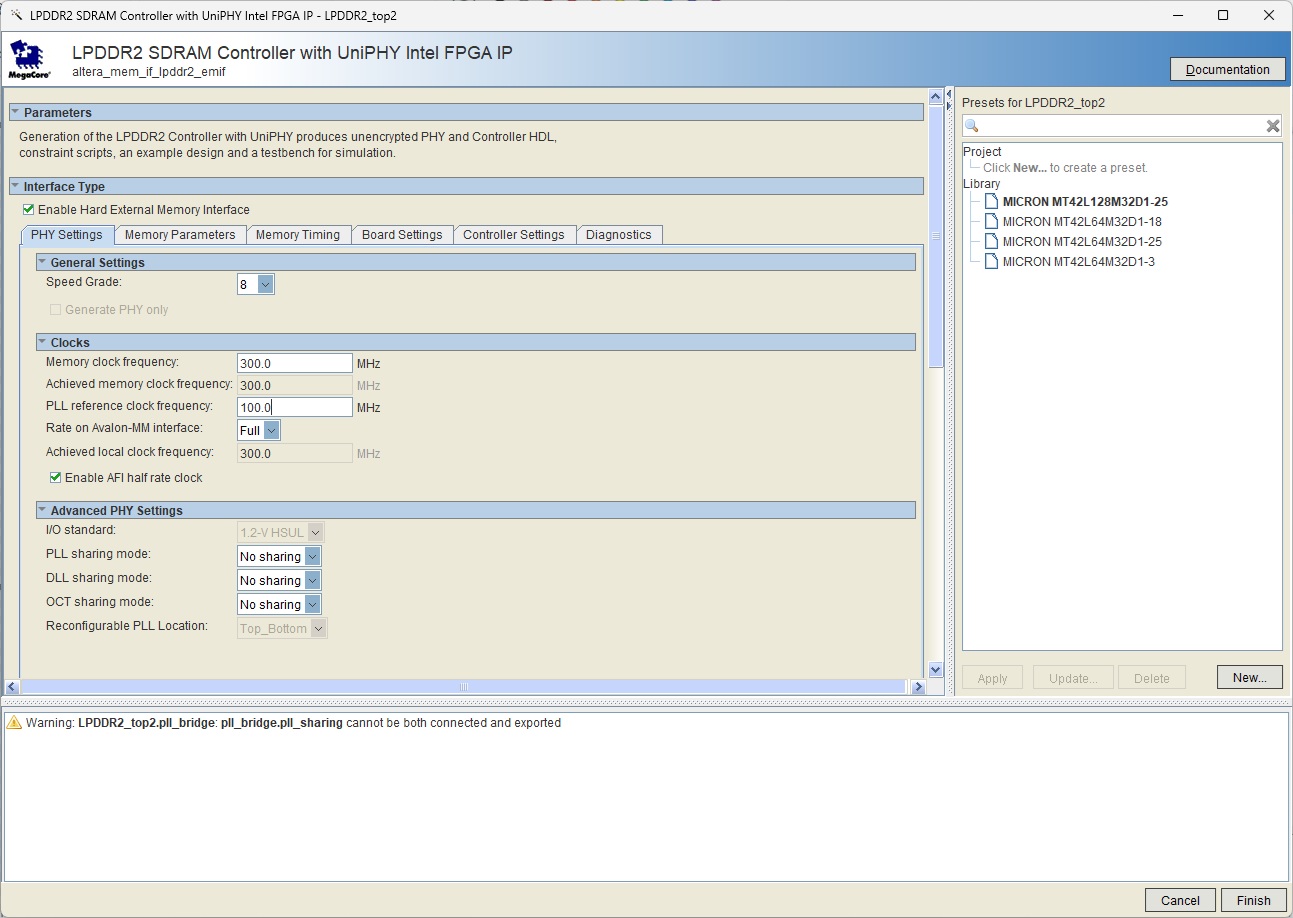Focus the presets search field

tap(1122, 126)
